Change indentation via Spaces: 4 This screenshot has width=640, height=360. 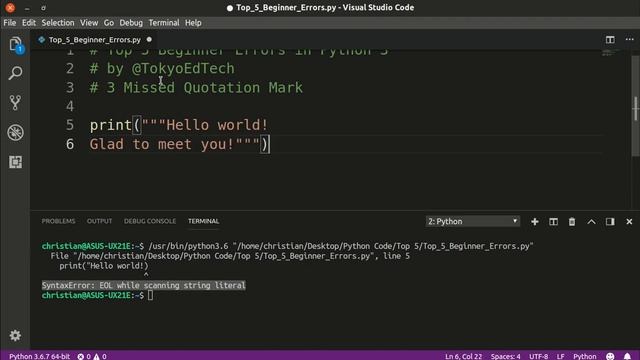coord(505,356)
